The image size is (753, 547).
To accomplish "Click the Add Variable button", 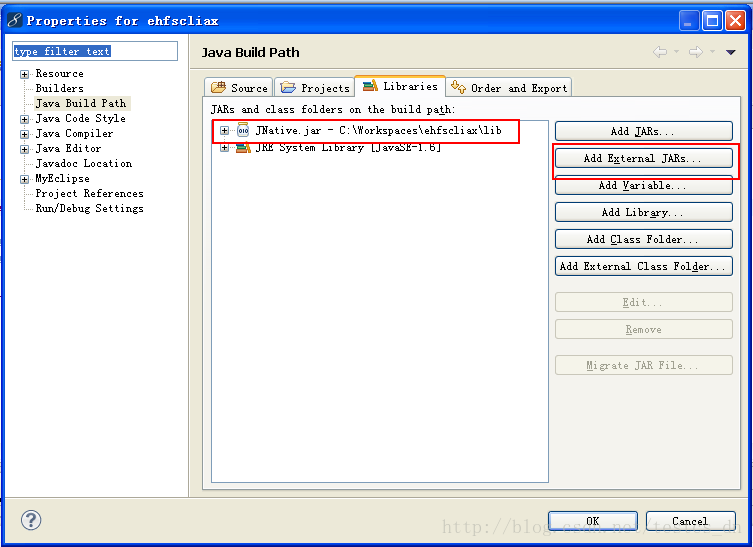I will coord(644,185).
